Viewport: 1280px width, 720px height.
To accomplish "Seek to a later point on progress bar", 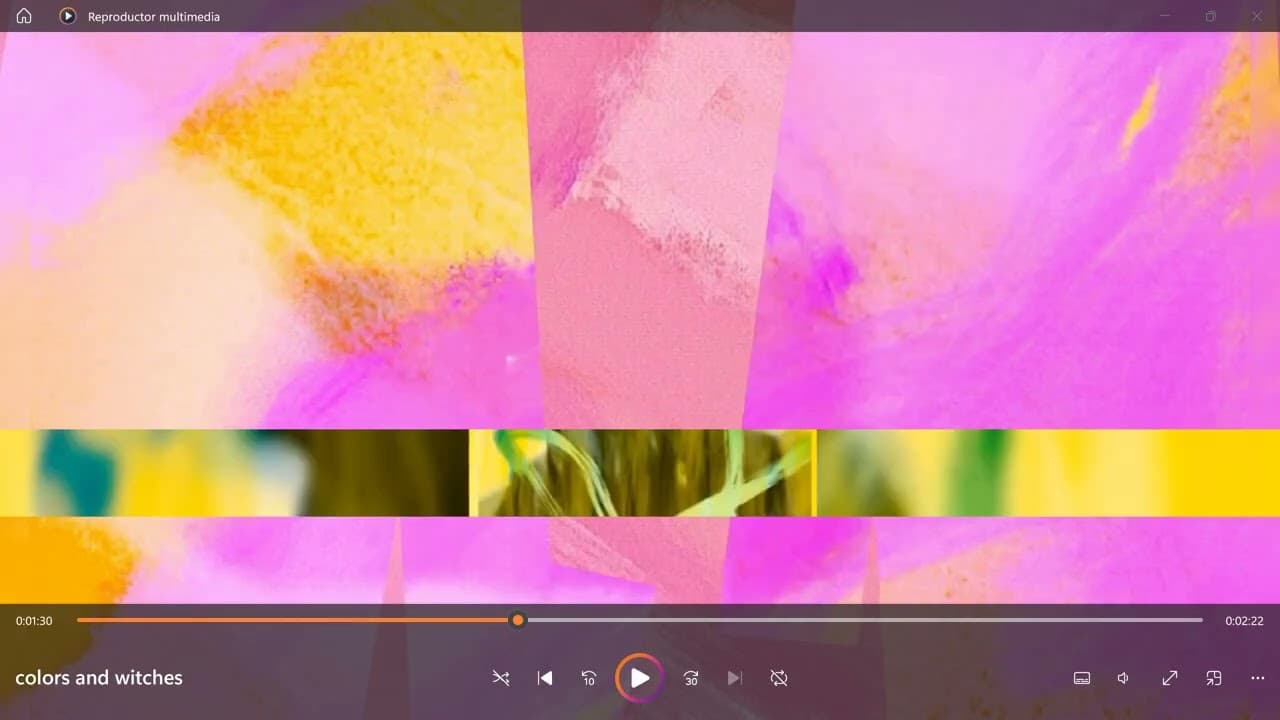I will point(865,620).
